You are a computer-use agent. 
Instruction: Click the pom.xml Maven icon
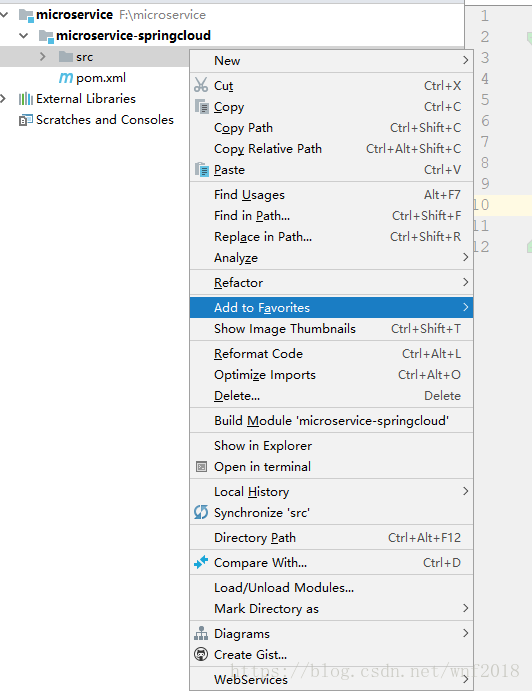(x=66, y=78)
